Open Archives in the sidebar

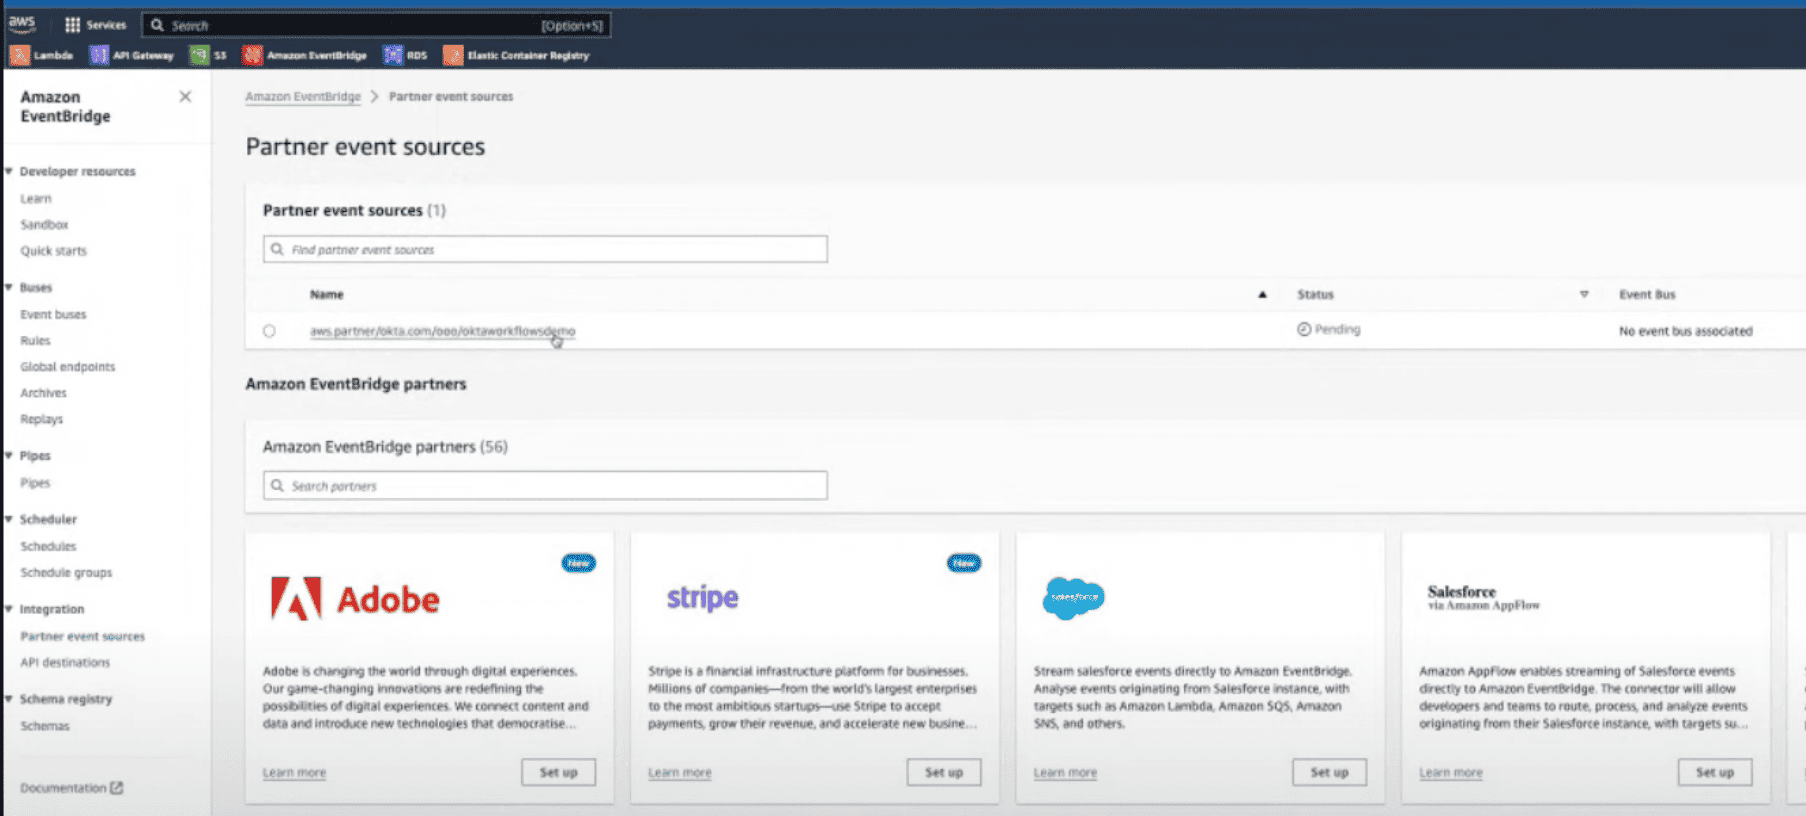(43, 393)
